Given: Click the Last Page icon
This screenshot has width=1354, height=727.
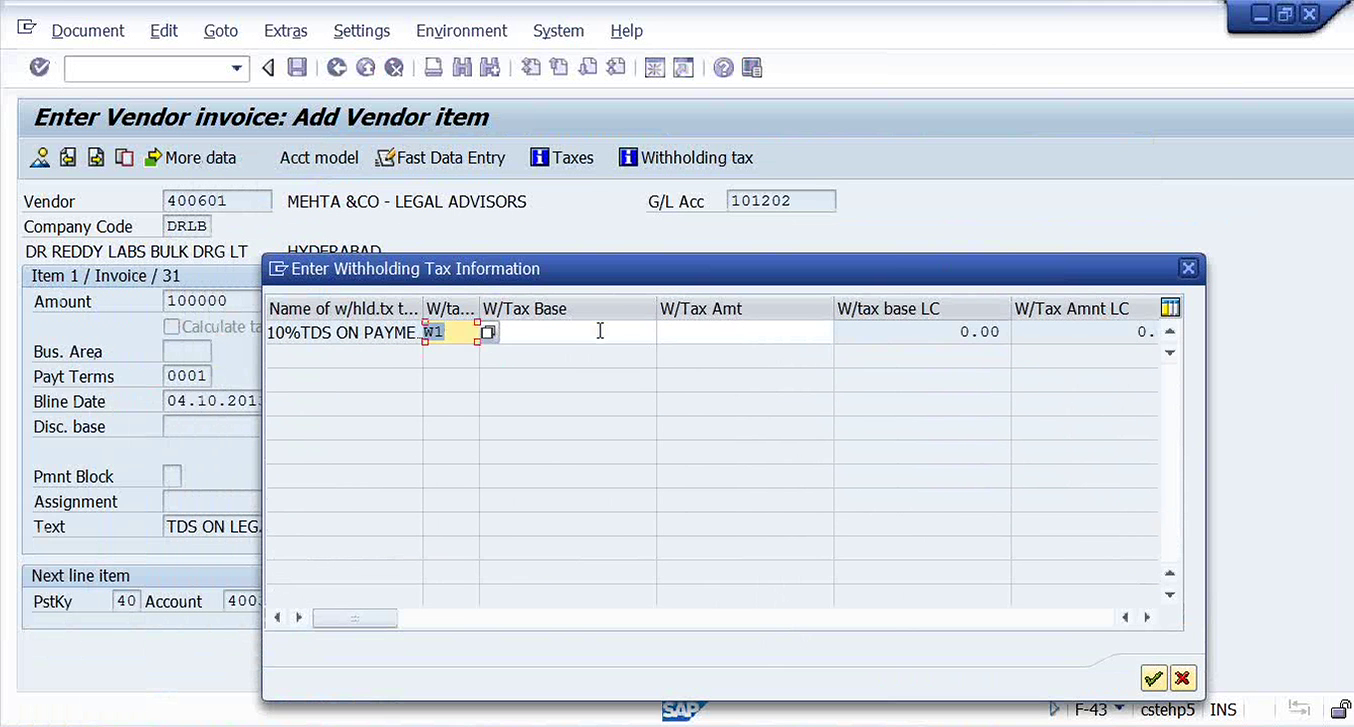Looking at the screenshot, I should pyautogui.click(x=616, y=68).
